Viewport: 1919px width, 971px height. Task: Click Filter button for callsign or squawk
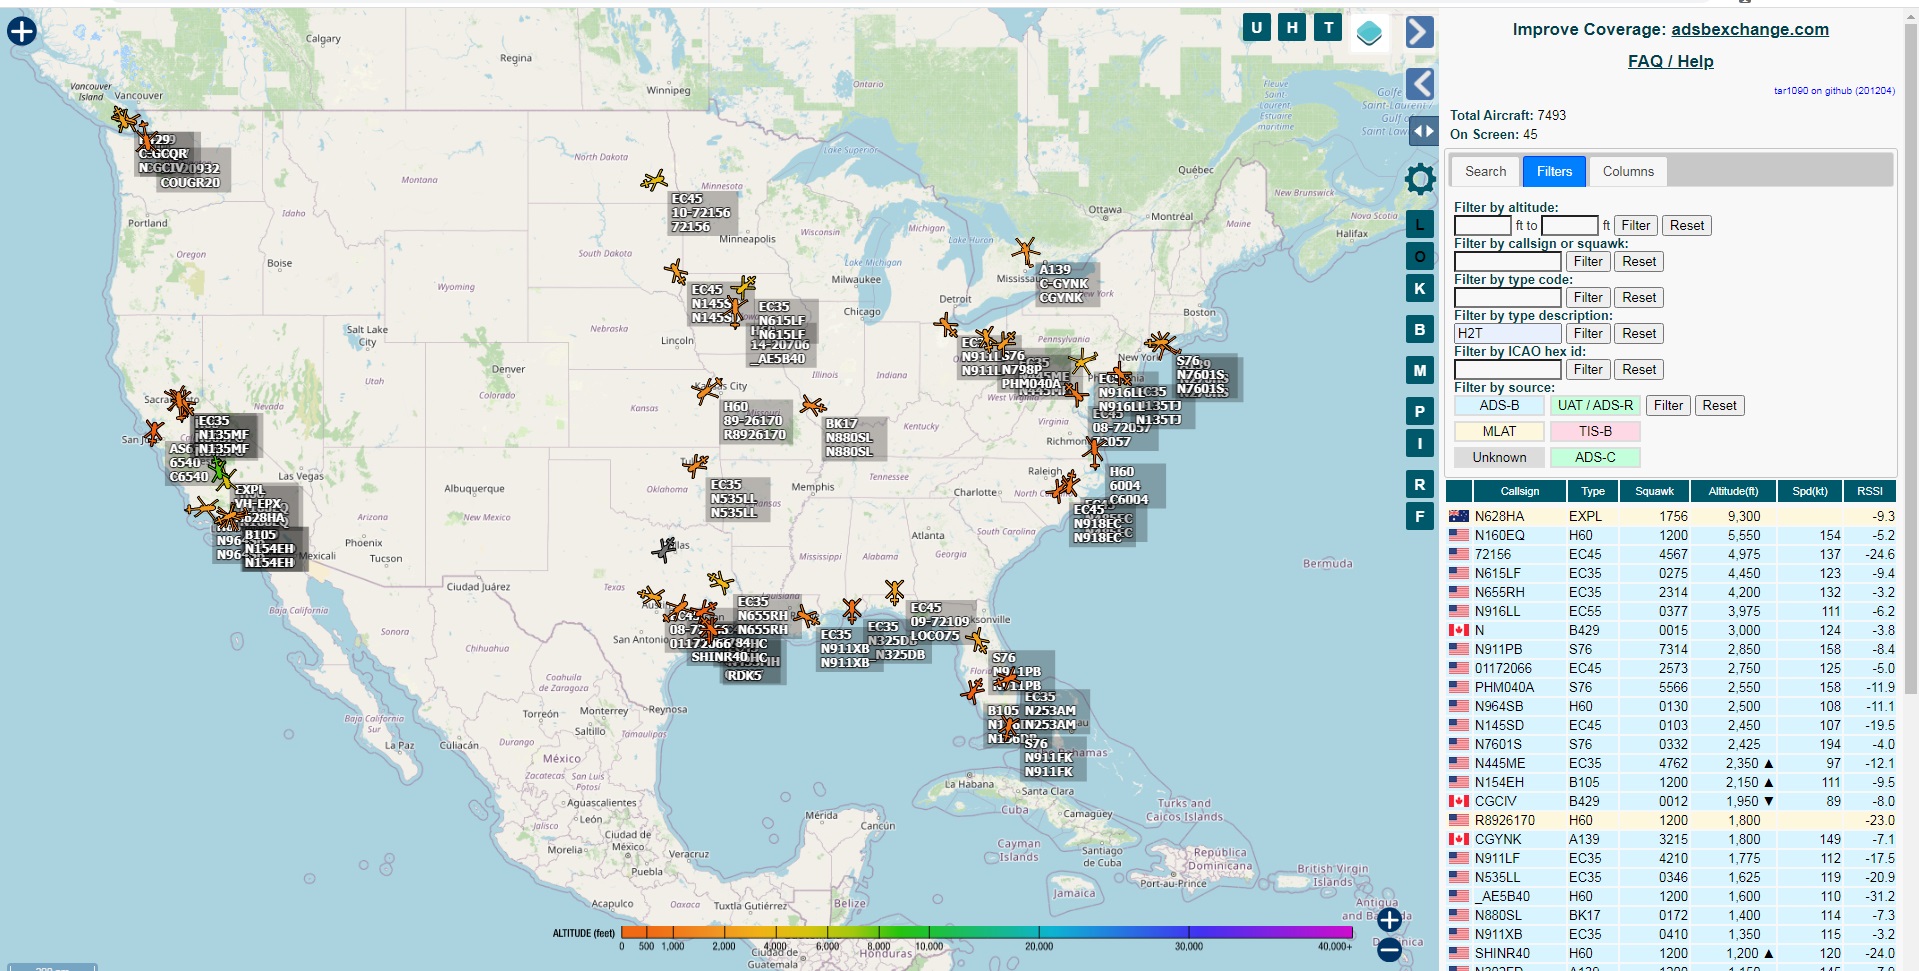[x=1588, y=261]
